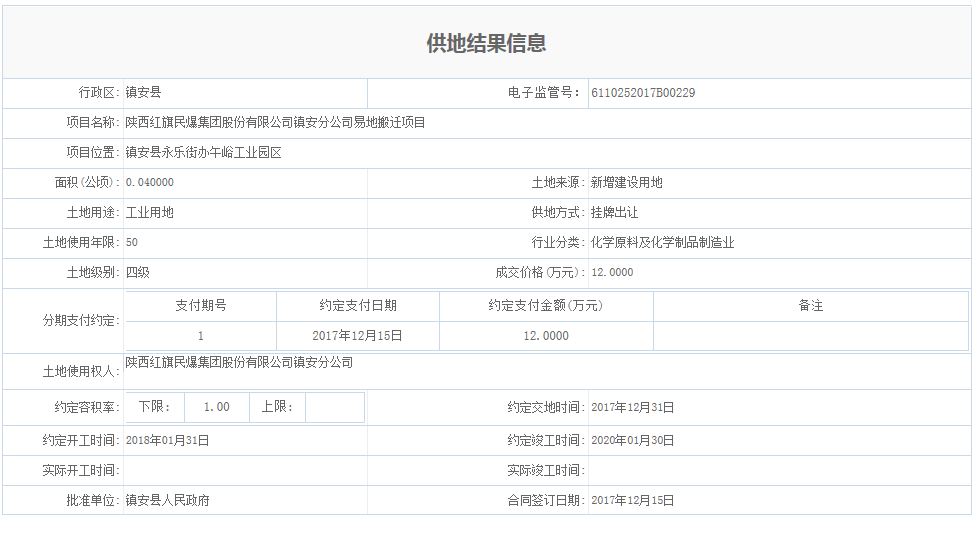This screenshot has height=540, width=980.
Task: Click the industry category 化学原料及化学制品制造业
Action: 662,242
